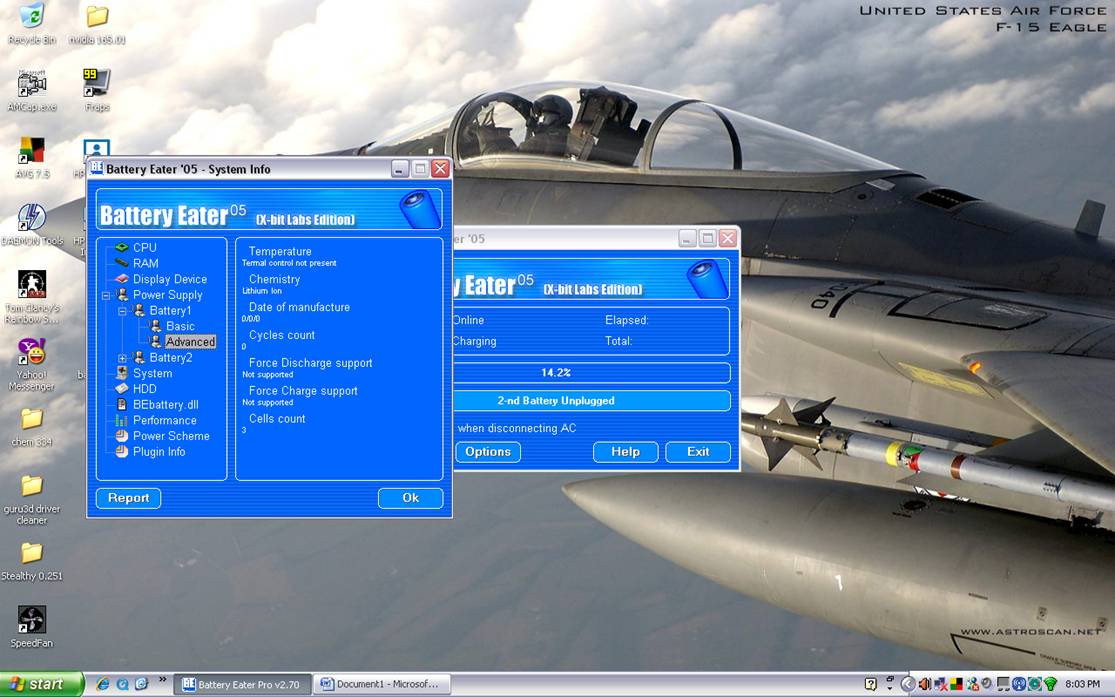1115x697 pixels.
Task: Click the Display Device icon in the tree
Action: pos(122,279)
